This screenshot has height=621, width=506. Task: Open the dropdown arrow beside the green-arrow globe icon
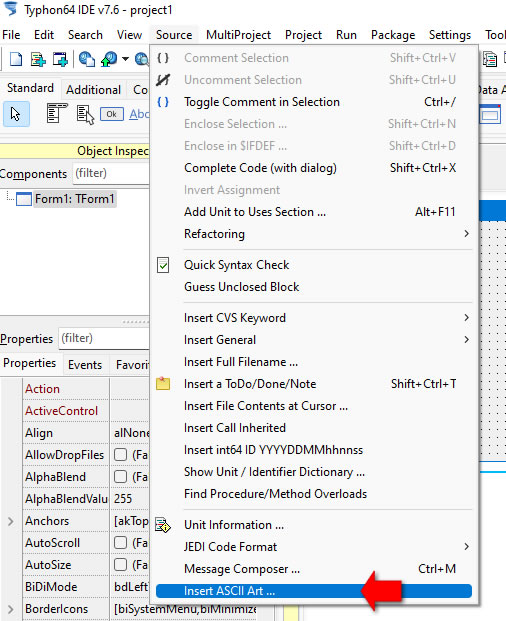[125, 59]
